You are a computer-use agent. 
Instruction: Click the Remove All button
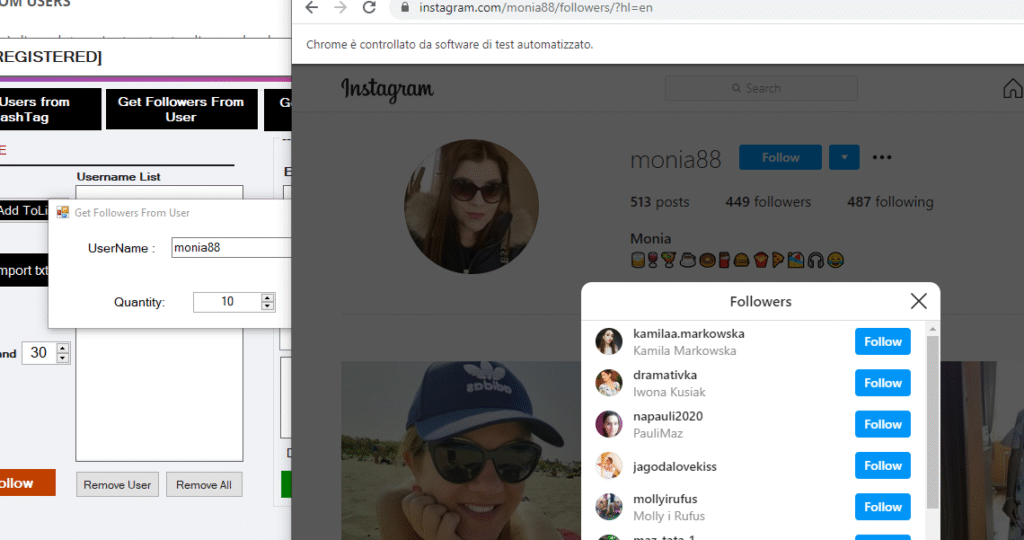(x=204, y=485)
